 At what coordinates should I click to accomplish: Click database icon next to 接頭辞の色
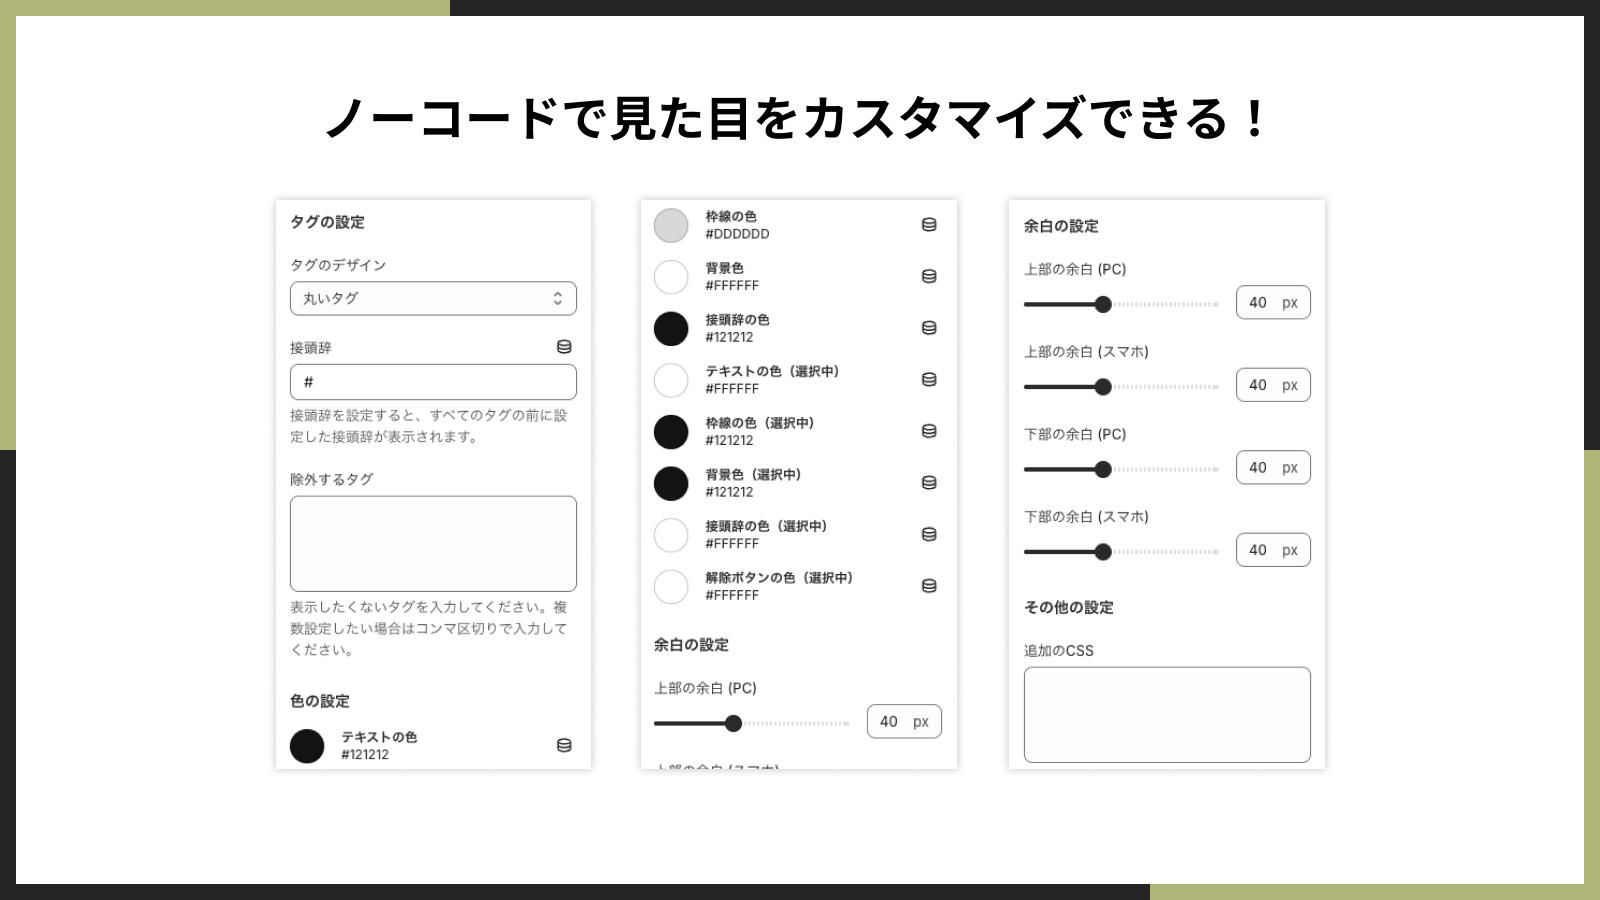[x=928, y=328]
